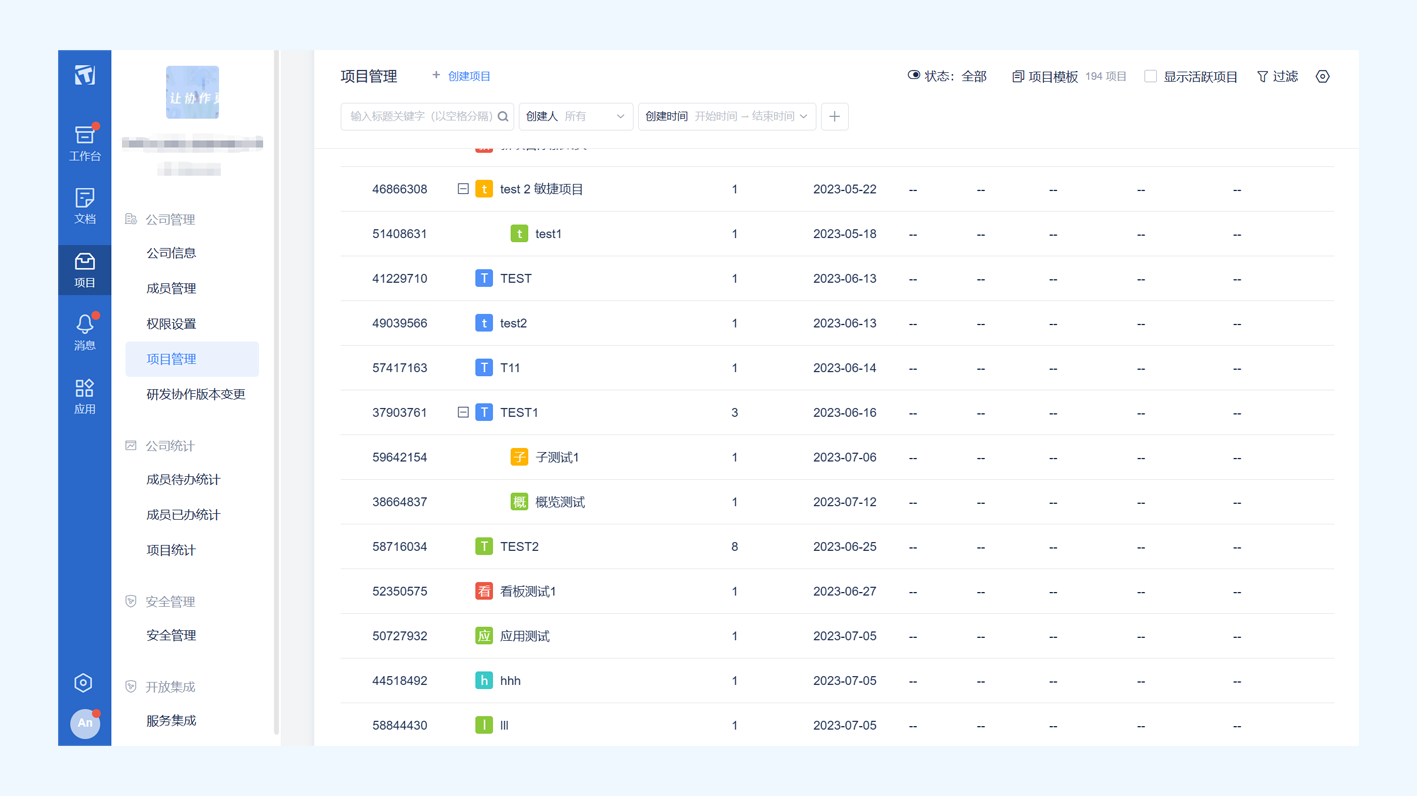Screen dimensions: 1417x796
Task: Click the blue T icon of TEST
Action: [x=484, y=278]
